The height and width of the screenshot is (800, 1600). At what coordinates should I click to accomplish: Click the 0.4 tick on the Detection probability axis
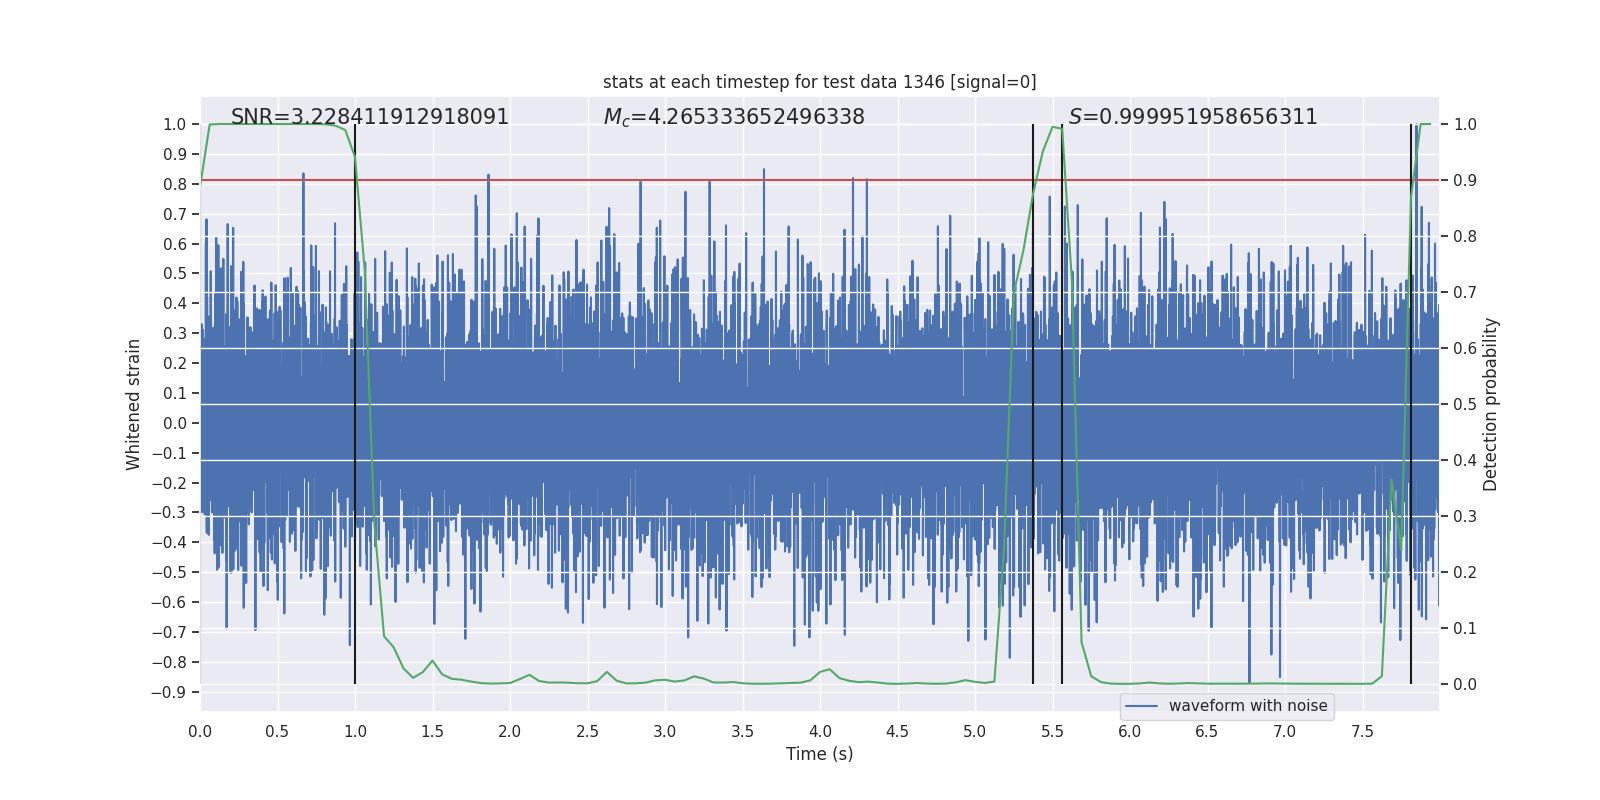click(x=1465, y=461)
